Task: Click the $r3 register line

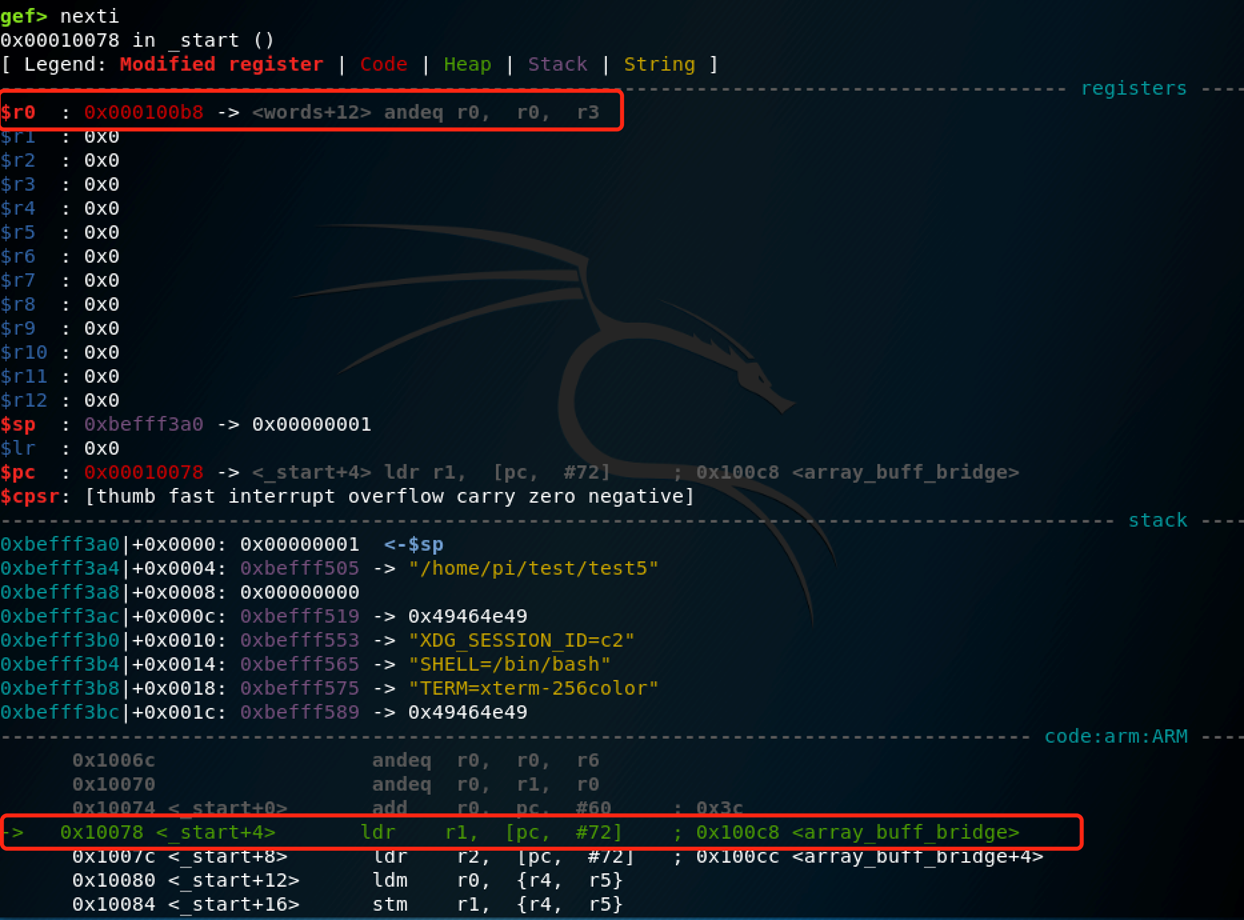Action: [x=60, y=184]
